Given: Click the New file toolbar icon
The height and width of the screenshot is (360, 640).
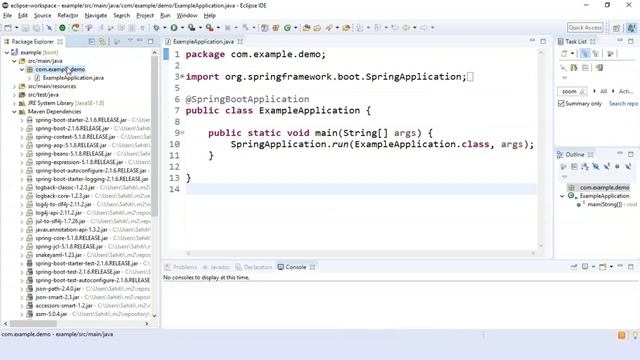Looking at the screenshot, I should pyautogui.click(x=8, y=28).
